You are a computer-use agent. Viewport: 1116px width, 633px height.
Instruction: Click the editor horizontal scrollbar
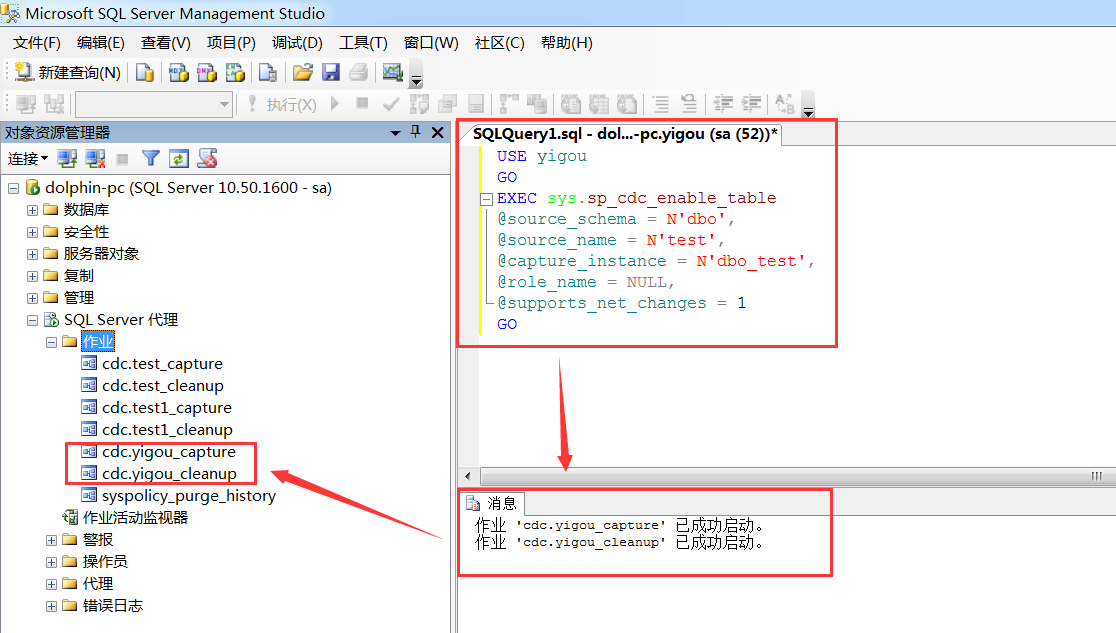pyautogui.click(x=780, y=476)
